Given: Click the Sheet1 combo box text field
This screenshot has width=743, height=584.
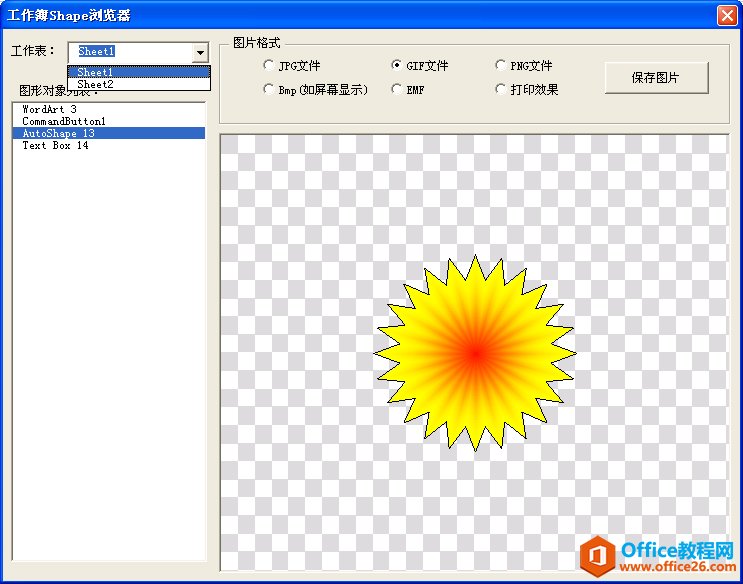Looking at the screenshot, I should click(x=130, y=52).
